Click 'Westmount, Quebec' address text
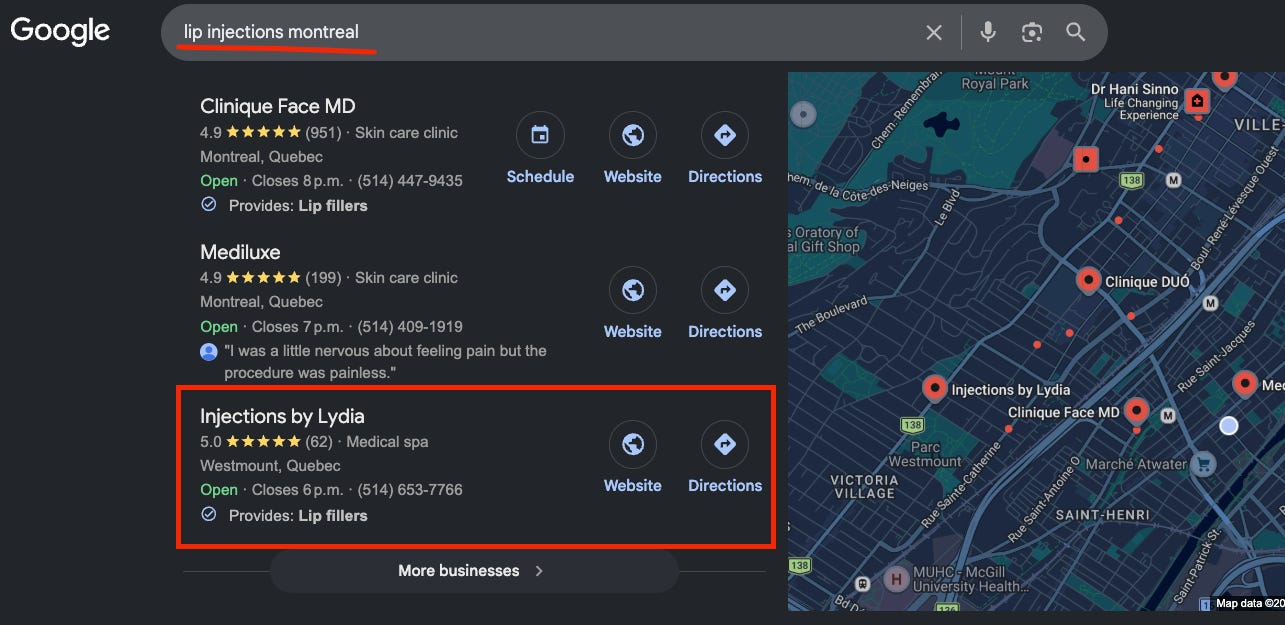The image size is (1285, 625). click(x=270, y=466)
